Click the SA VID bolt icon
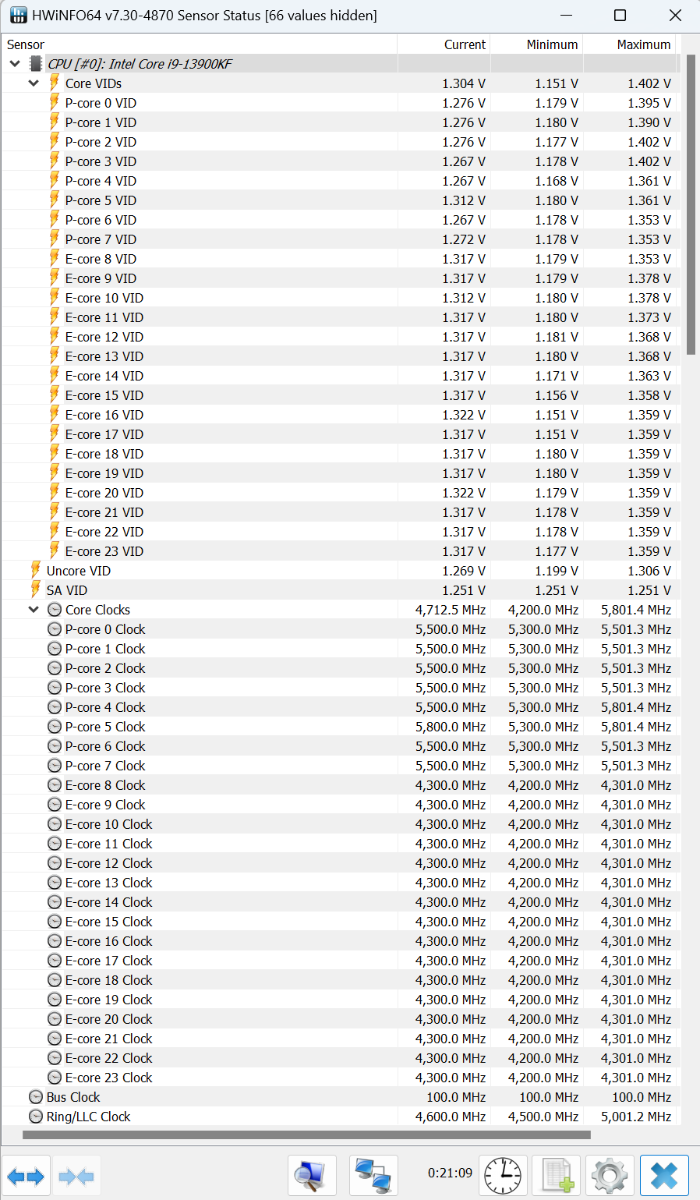 (35, 590)
